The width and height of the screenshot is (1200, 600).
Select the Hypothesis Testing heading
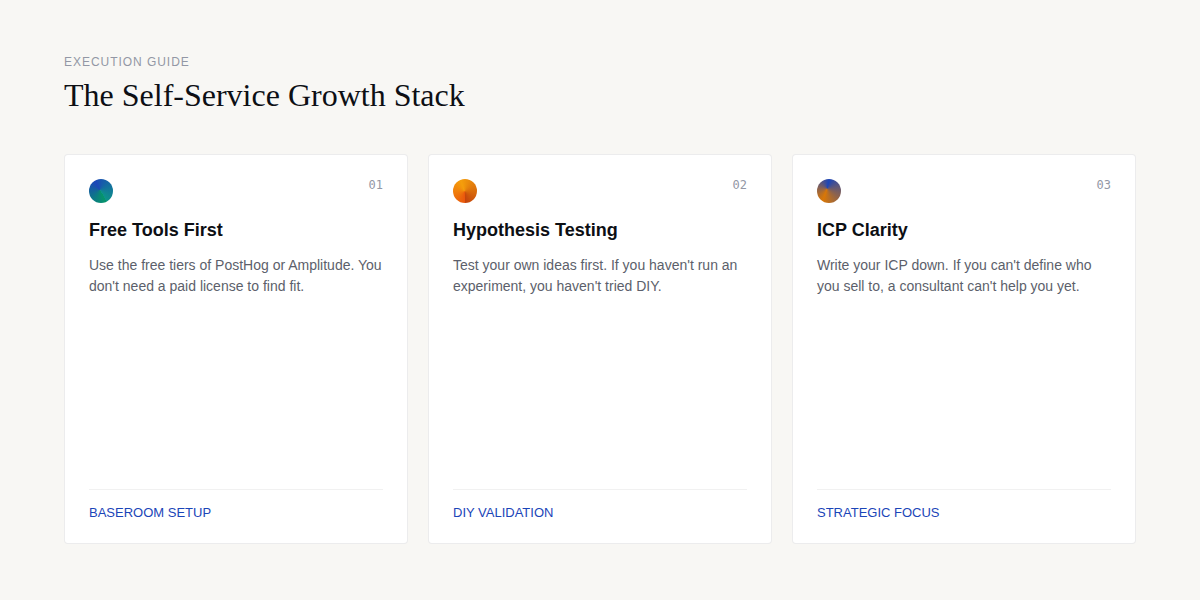pos(535,230)
